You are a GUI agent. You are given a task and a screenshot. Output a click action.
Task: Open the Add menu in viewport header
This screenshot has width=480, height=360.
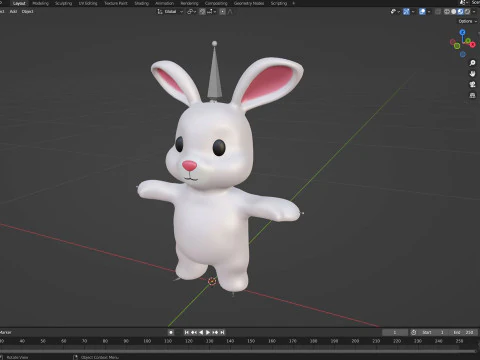pyautogui.click(x=13, y=11)
